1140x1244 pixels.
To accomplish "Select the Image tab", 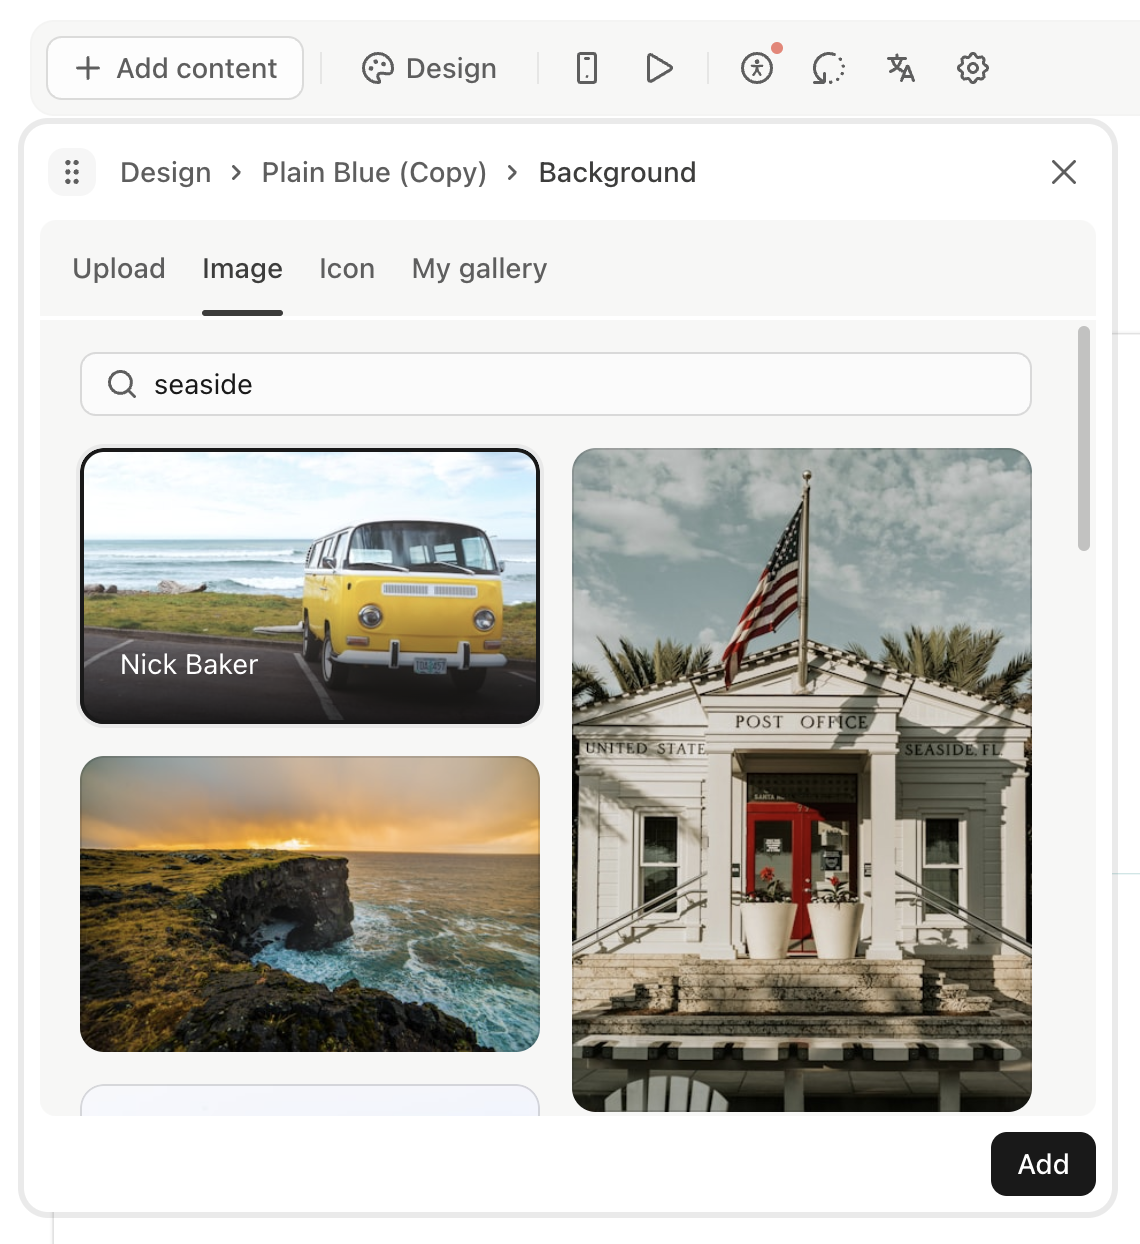I will coord(241,268).
